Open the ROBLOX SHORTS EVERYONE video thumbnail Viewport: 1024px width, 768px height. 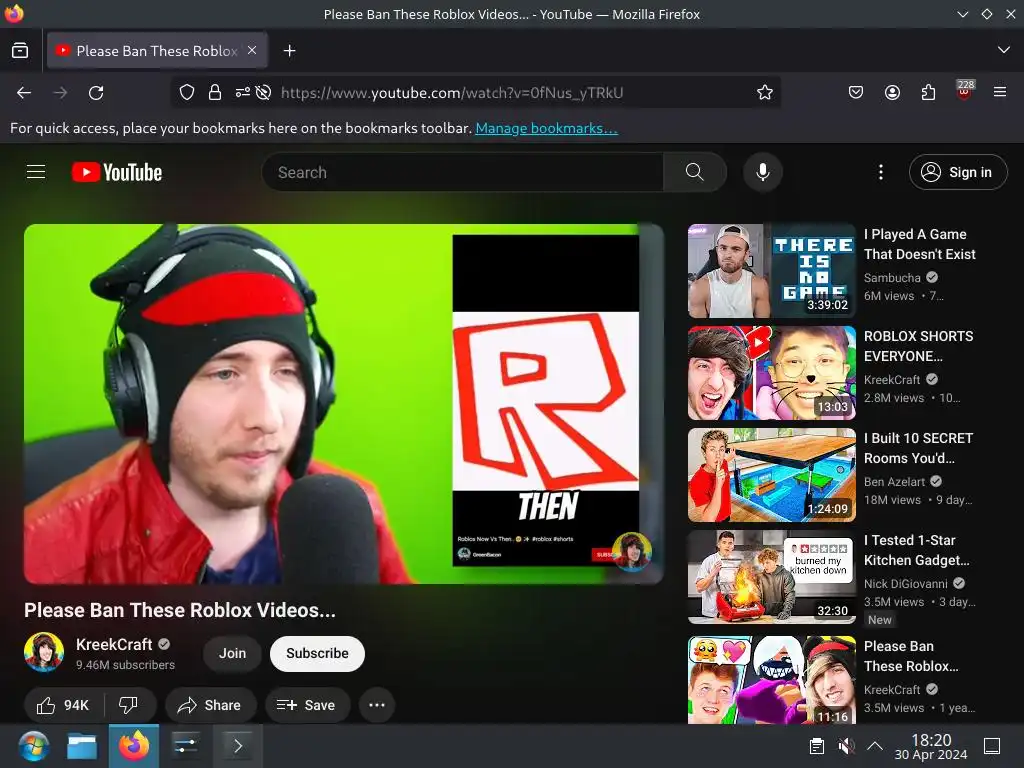coord(772,373)
